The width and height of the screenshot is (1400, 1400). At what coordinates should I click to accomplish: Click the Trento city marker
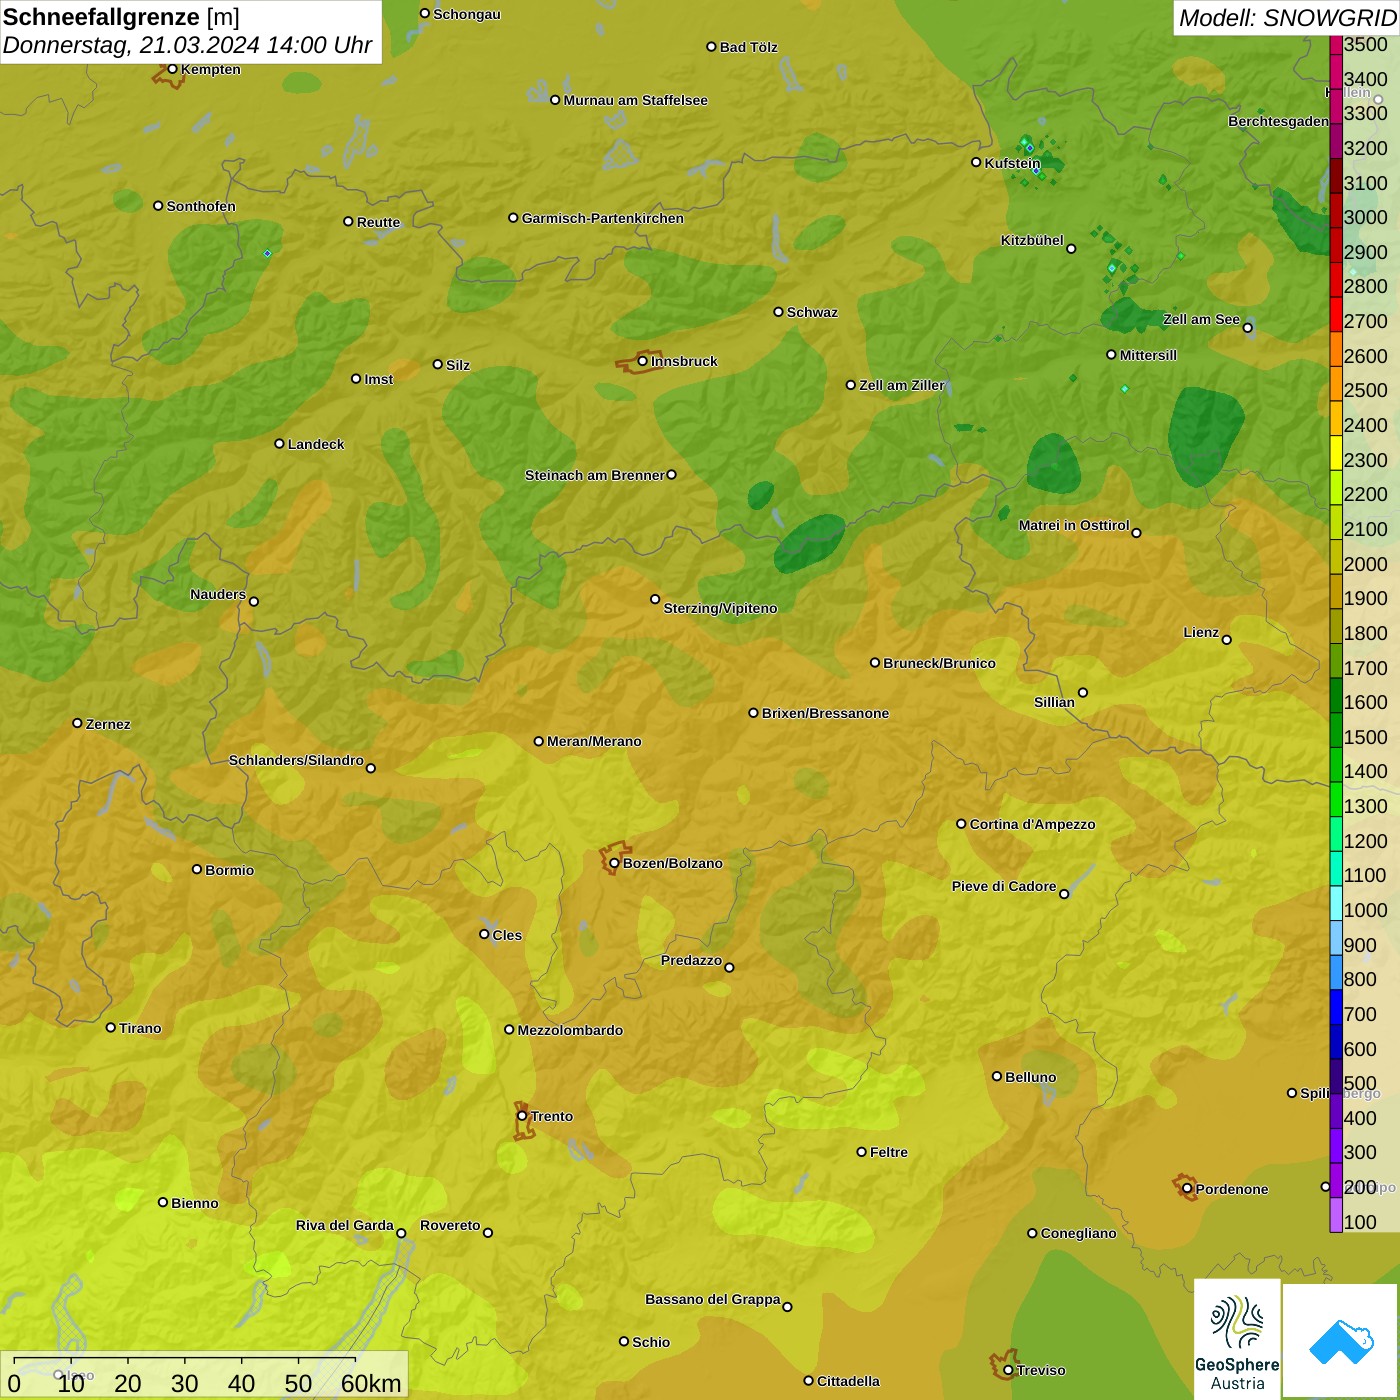point(522,1116)
